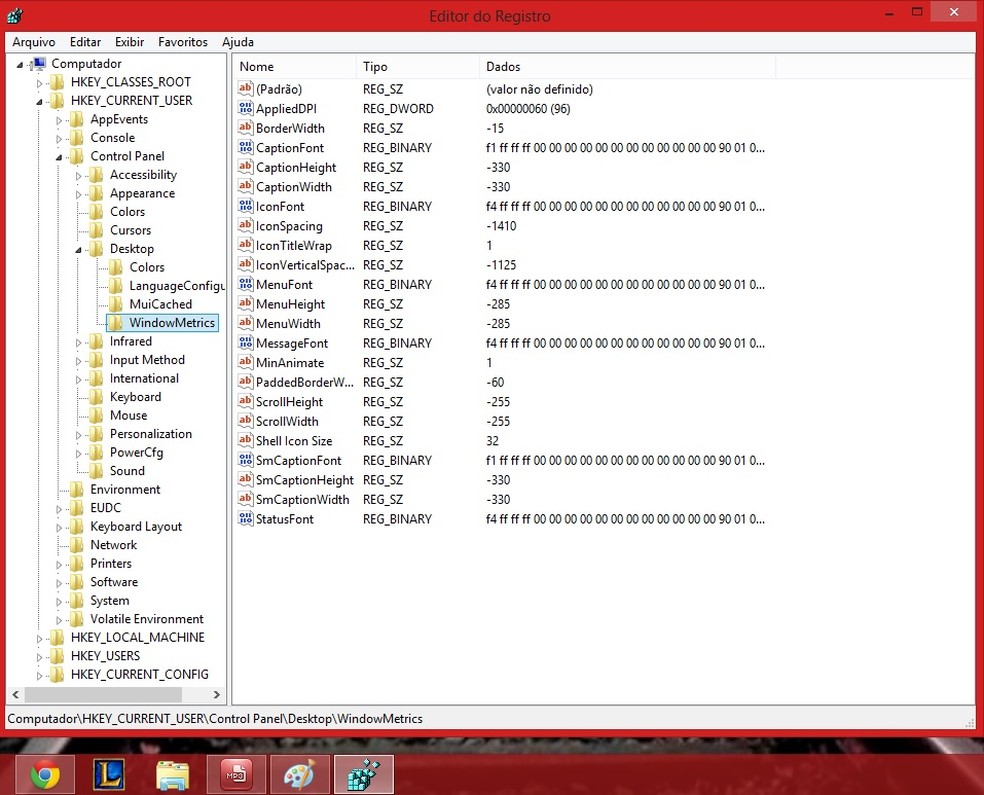Expand the Accessibility key node
This screenshot has width=984, height=795.
click(x=80, y=175)
